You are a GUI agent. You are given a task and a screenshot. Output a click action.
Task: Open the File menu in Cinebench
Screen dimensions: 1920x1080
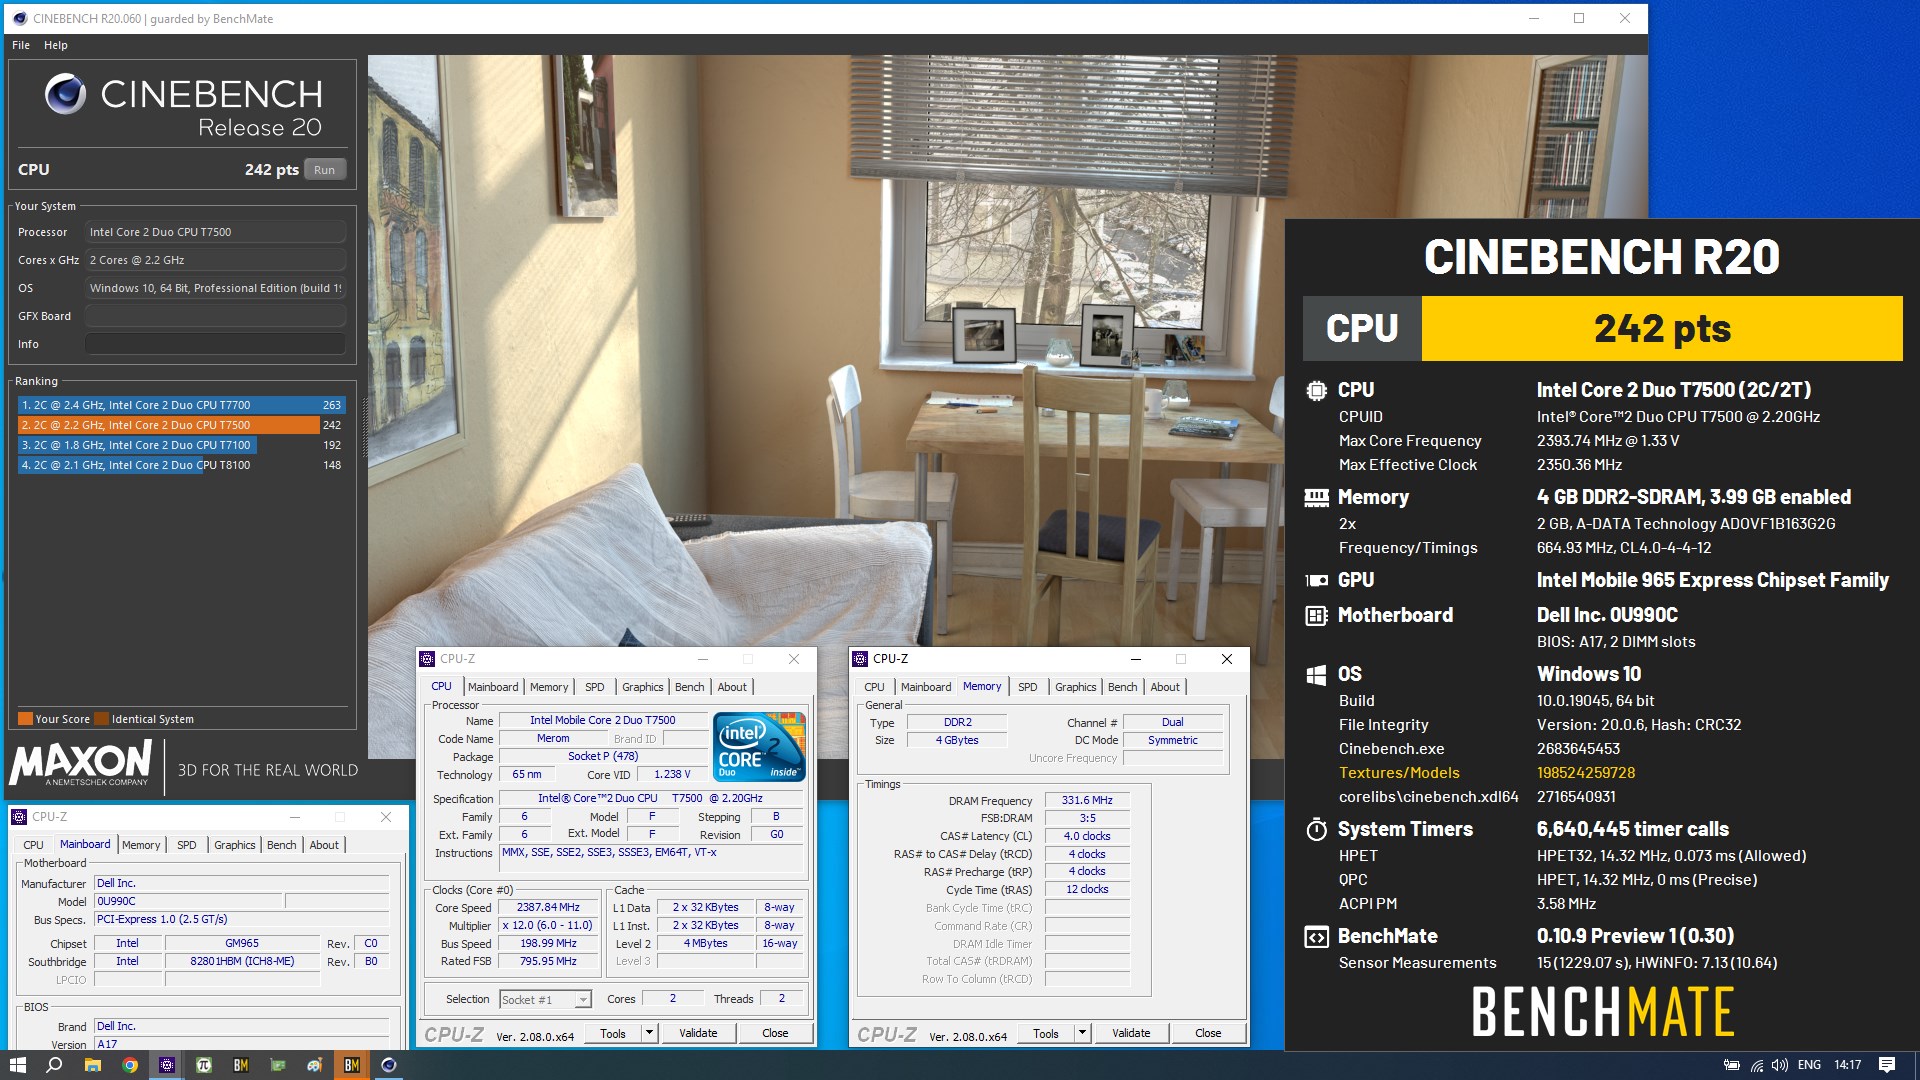coord(21,45)
